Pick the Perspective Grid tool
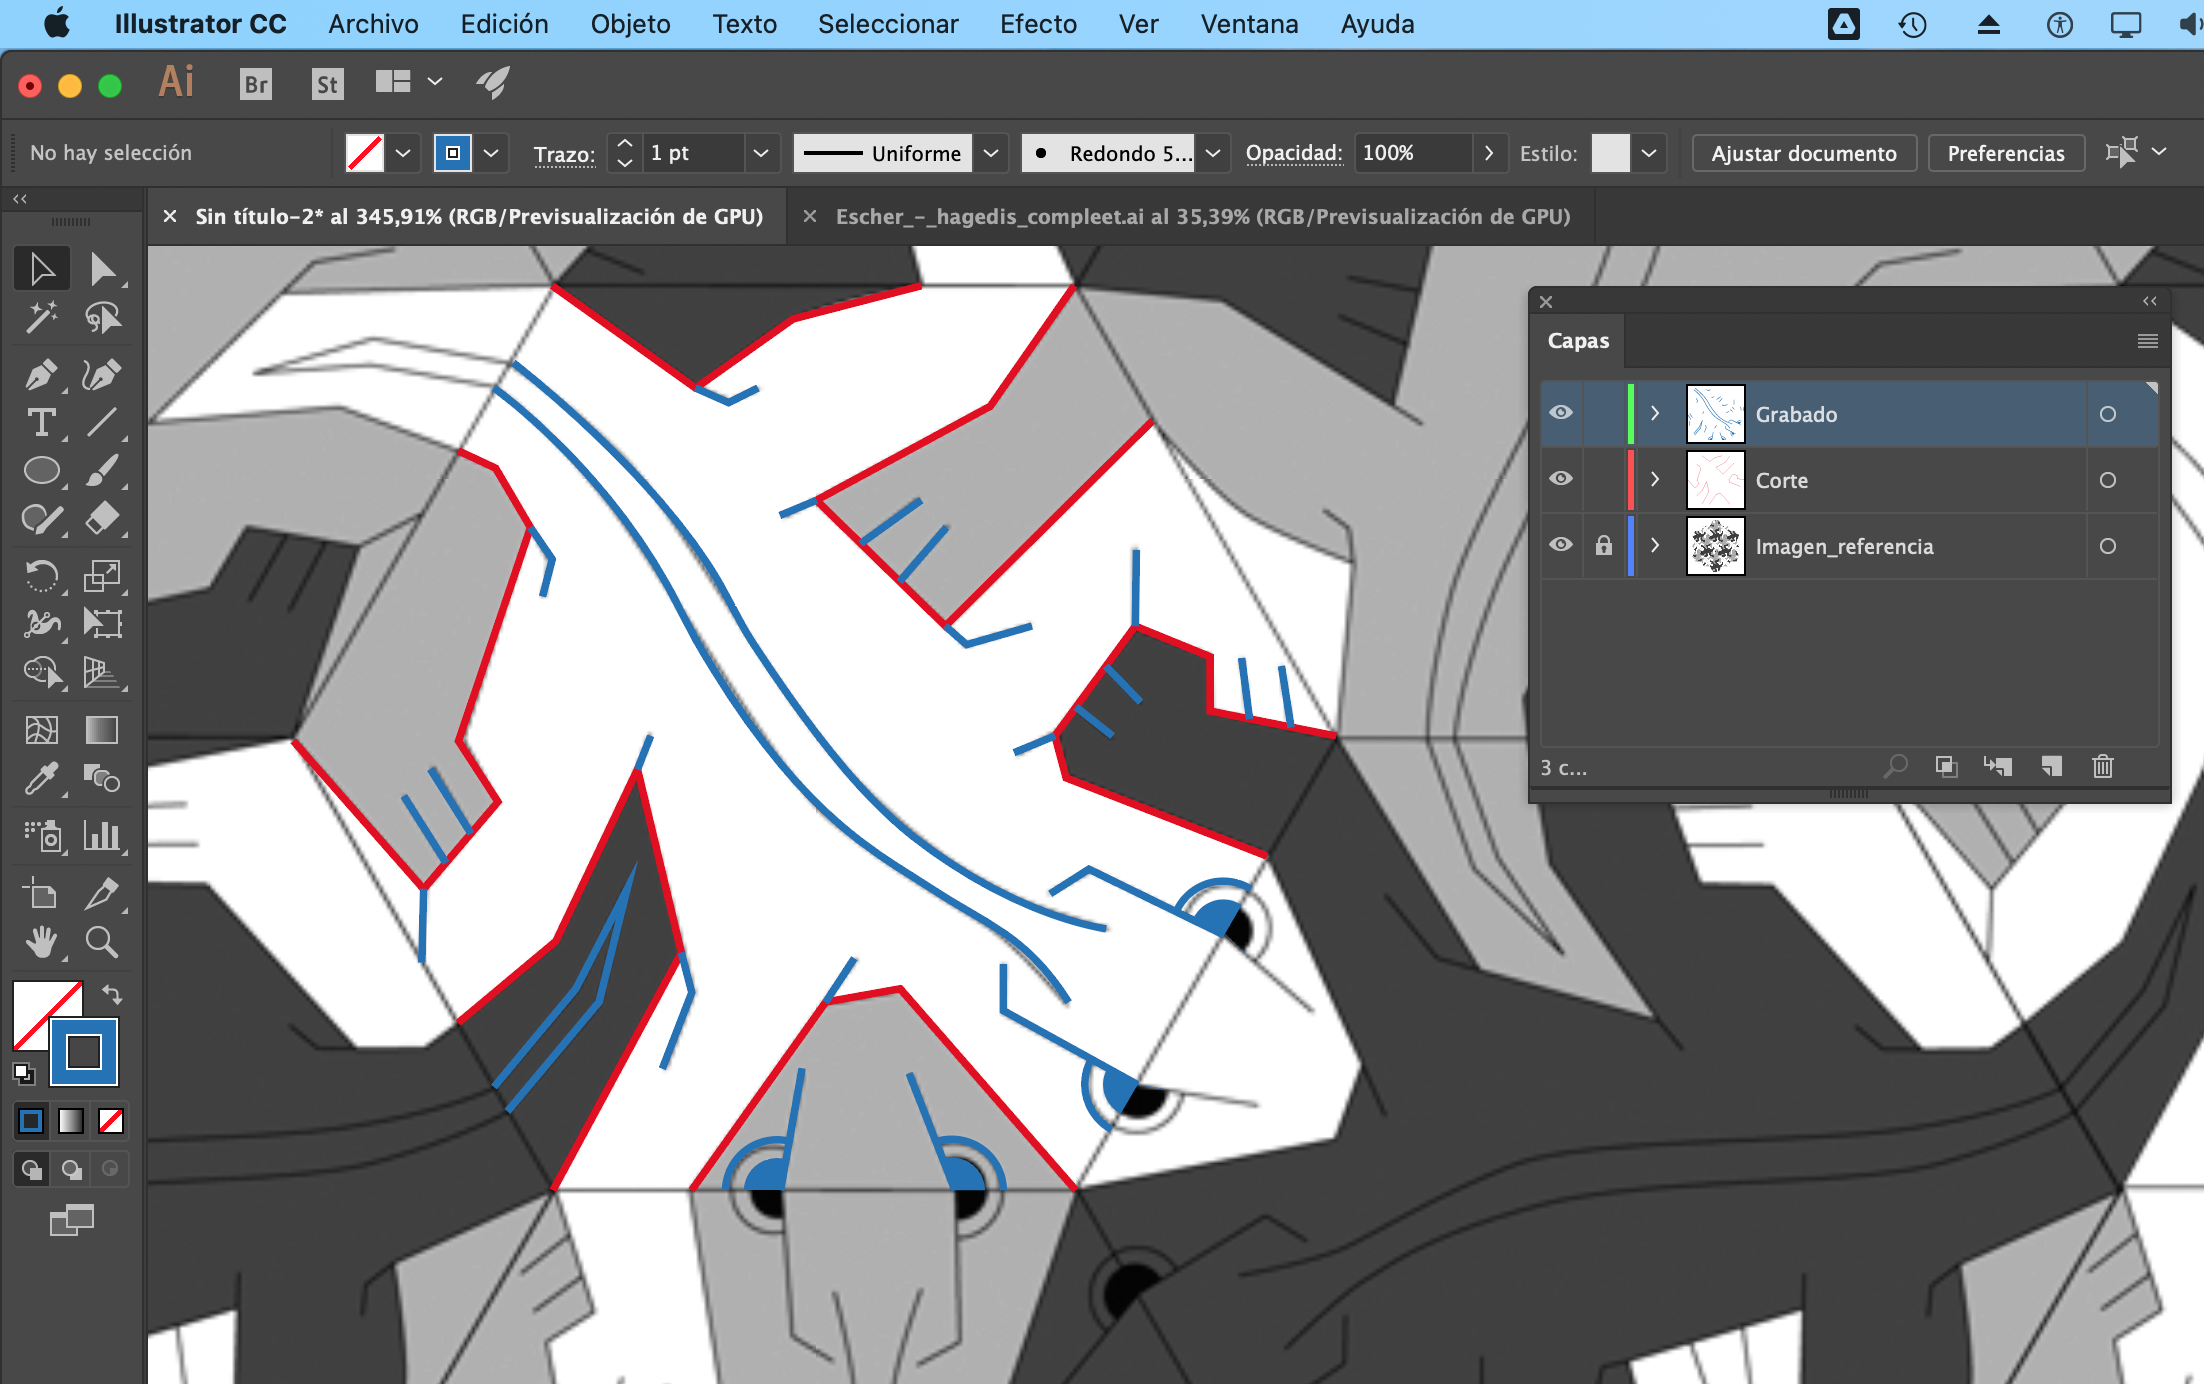This screenshot has height=1384, width=2204. [102, 672]
